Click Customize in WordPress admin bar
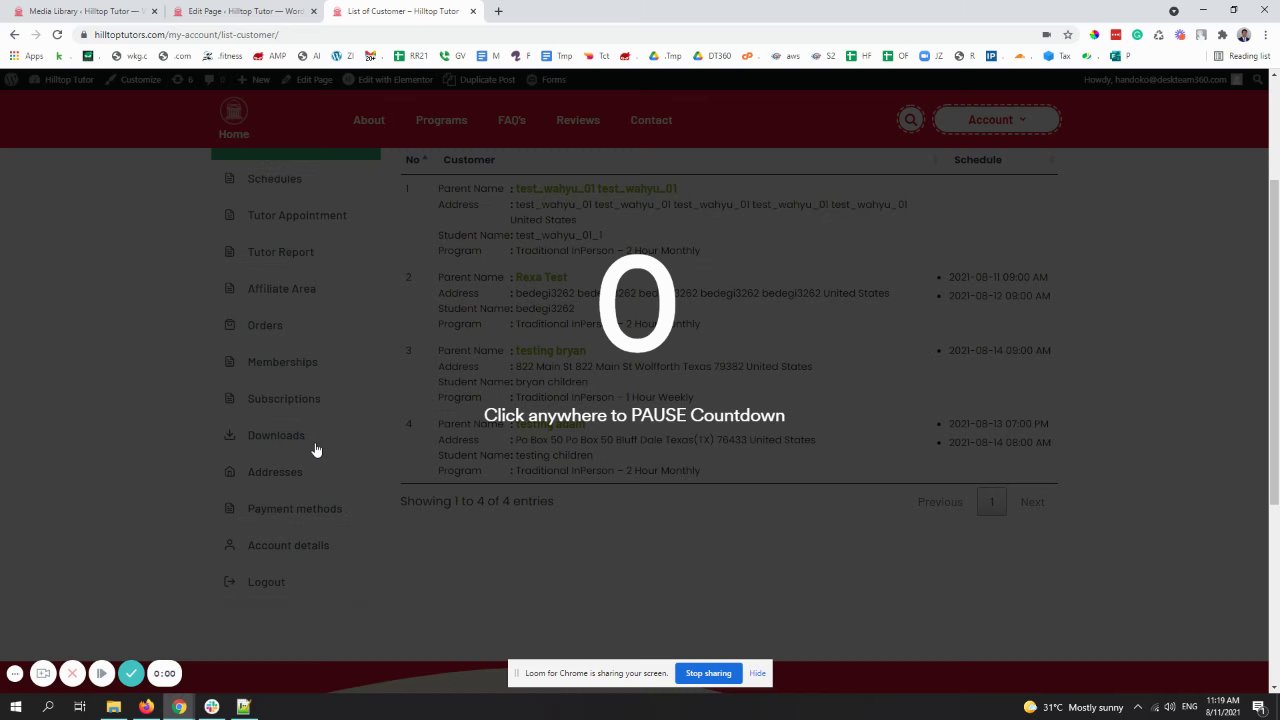This screenshot has height=720, width=1280. click(x=134, y=79)
